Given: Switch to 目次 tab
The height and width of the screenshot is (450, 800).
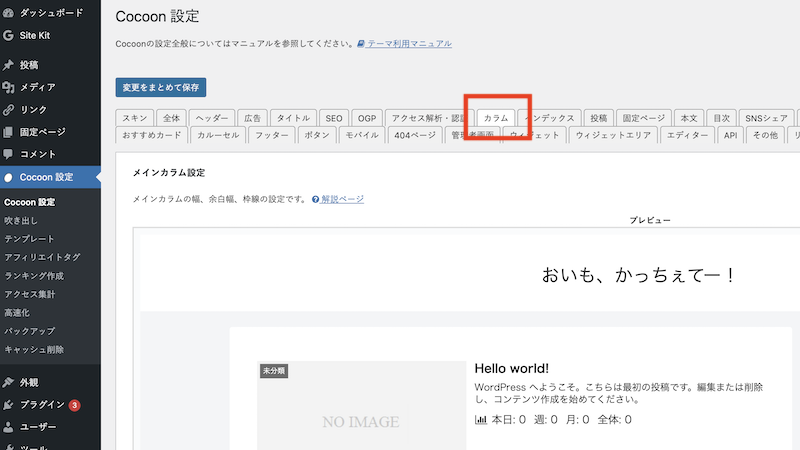Looking at the screenshot, I should [x=721, y=118].
